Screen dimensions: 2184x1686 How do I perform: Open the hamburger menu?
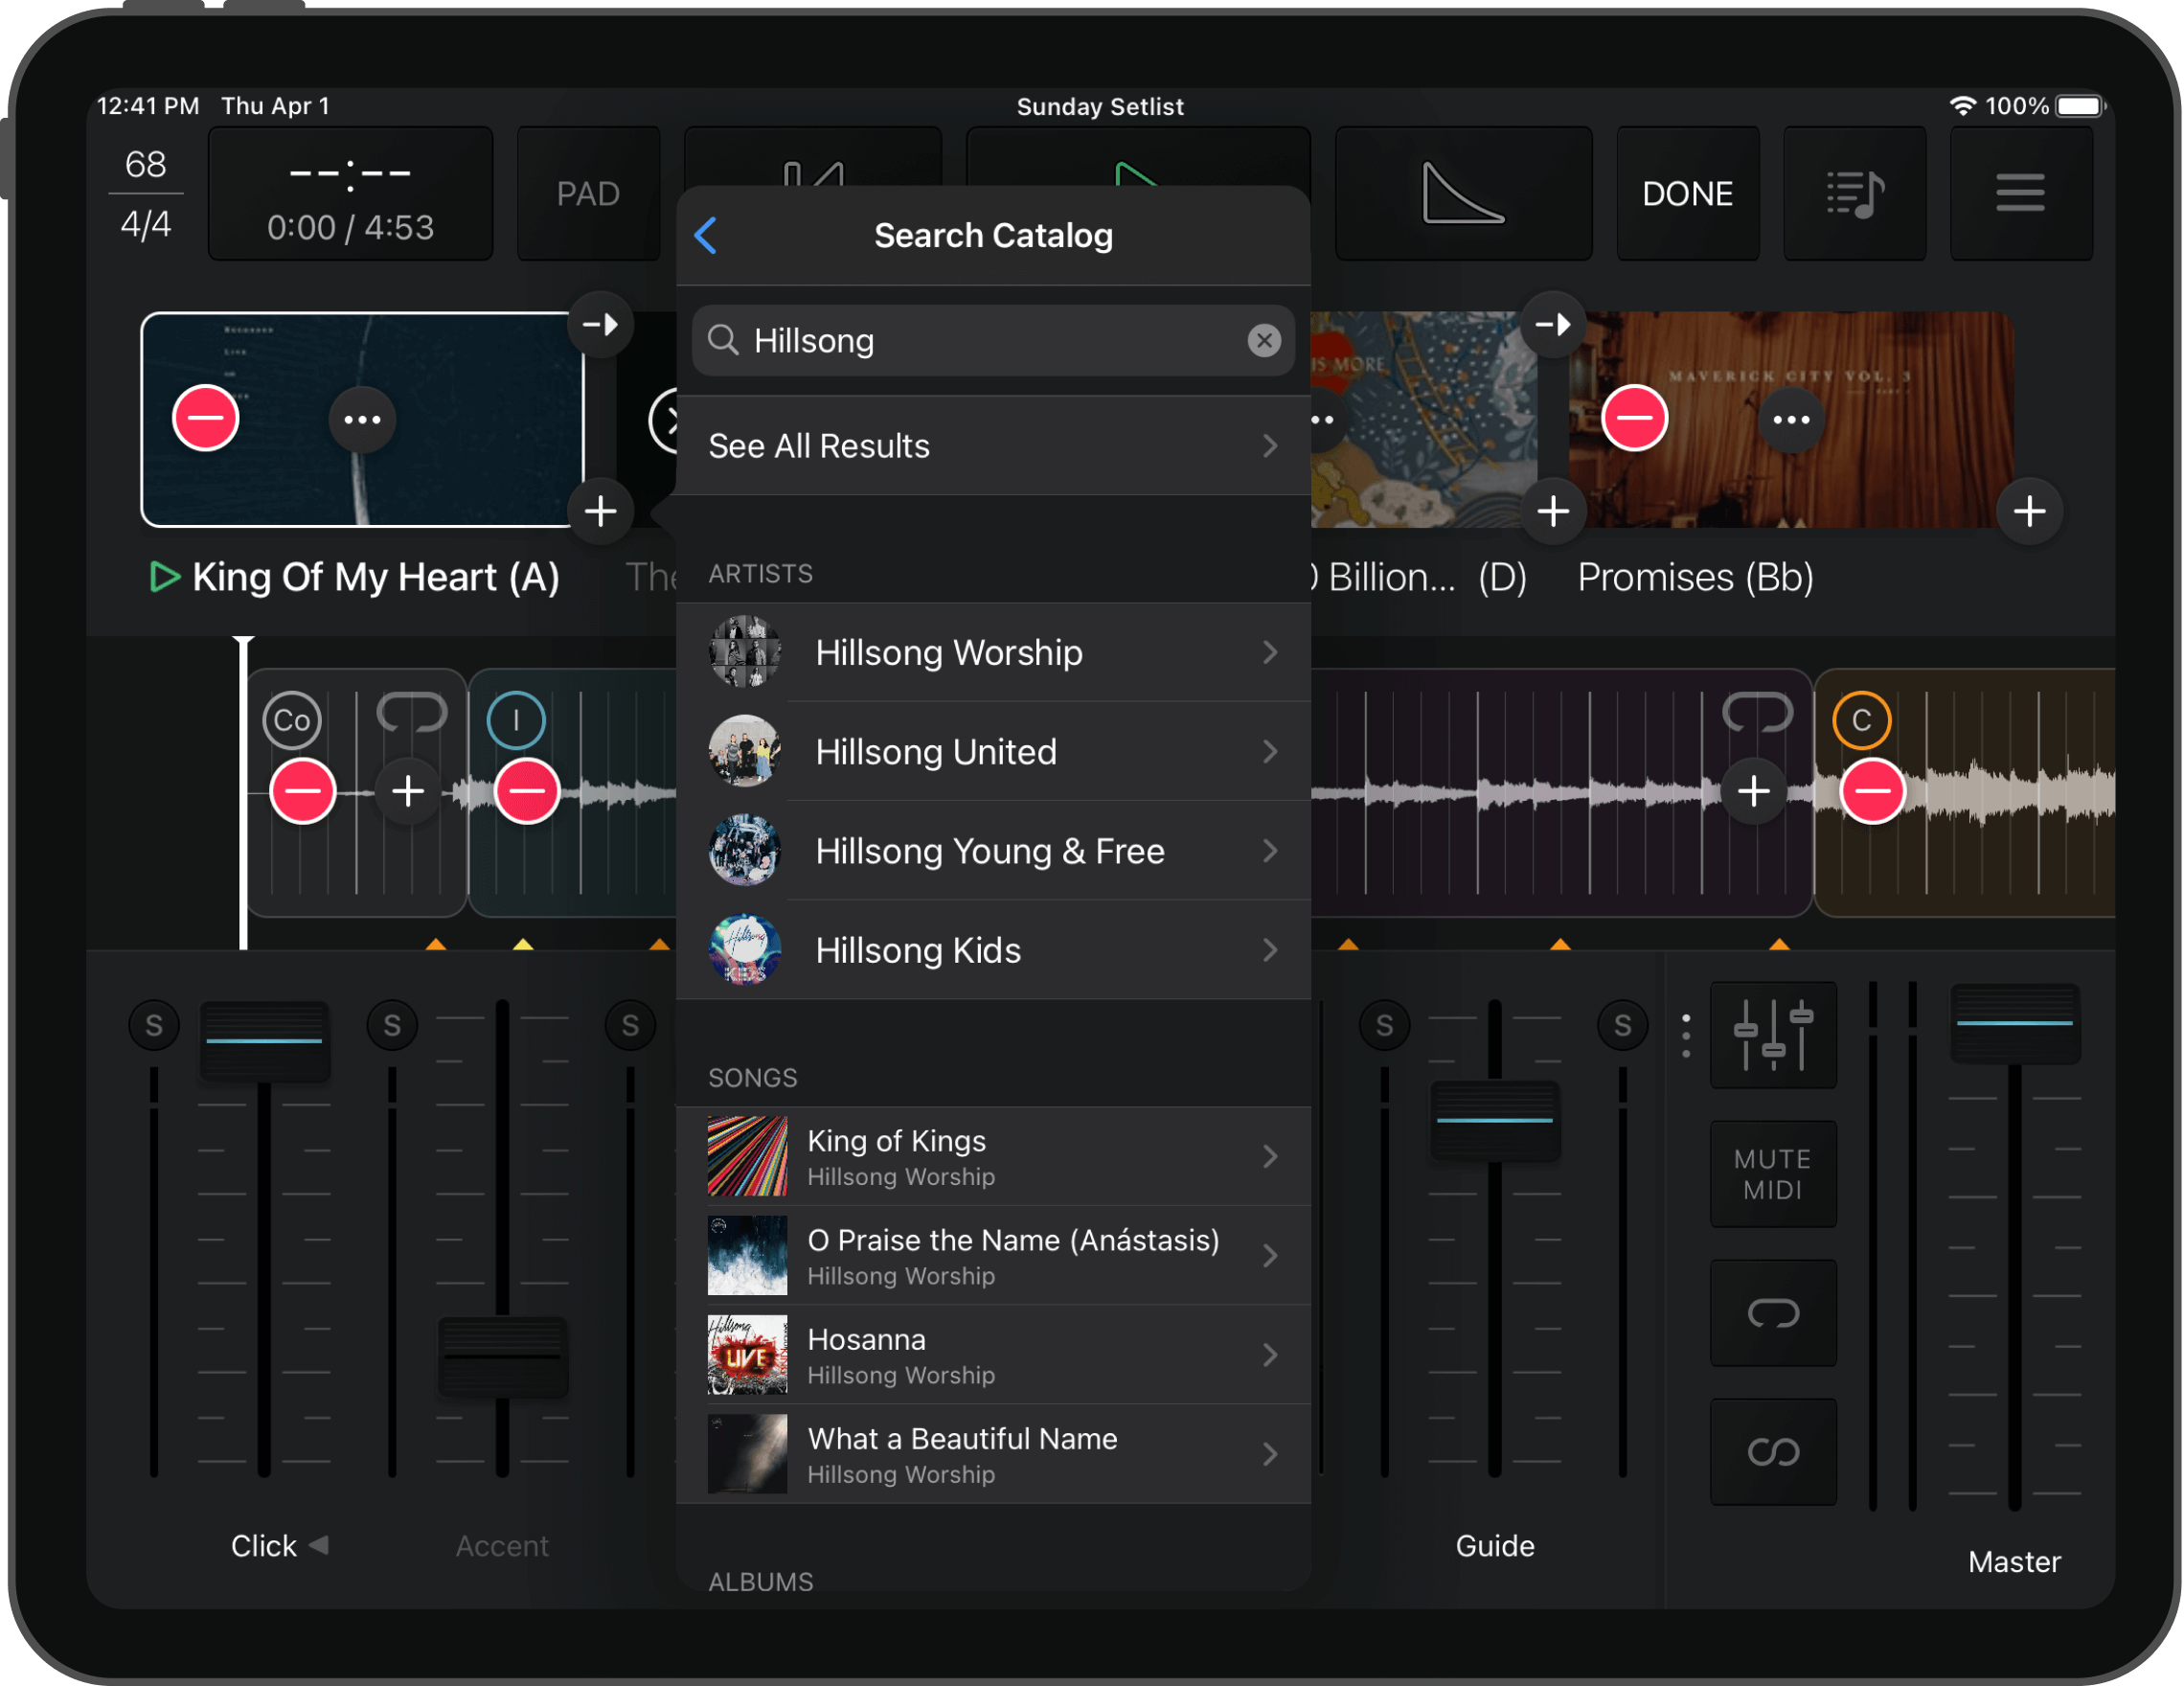(2020, 193)
